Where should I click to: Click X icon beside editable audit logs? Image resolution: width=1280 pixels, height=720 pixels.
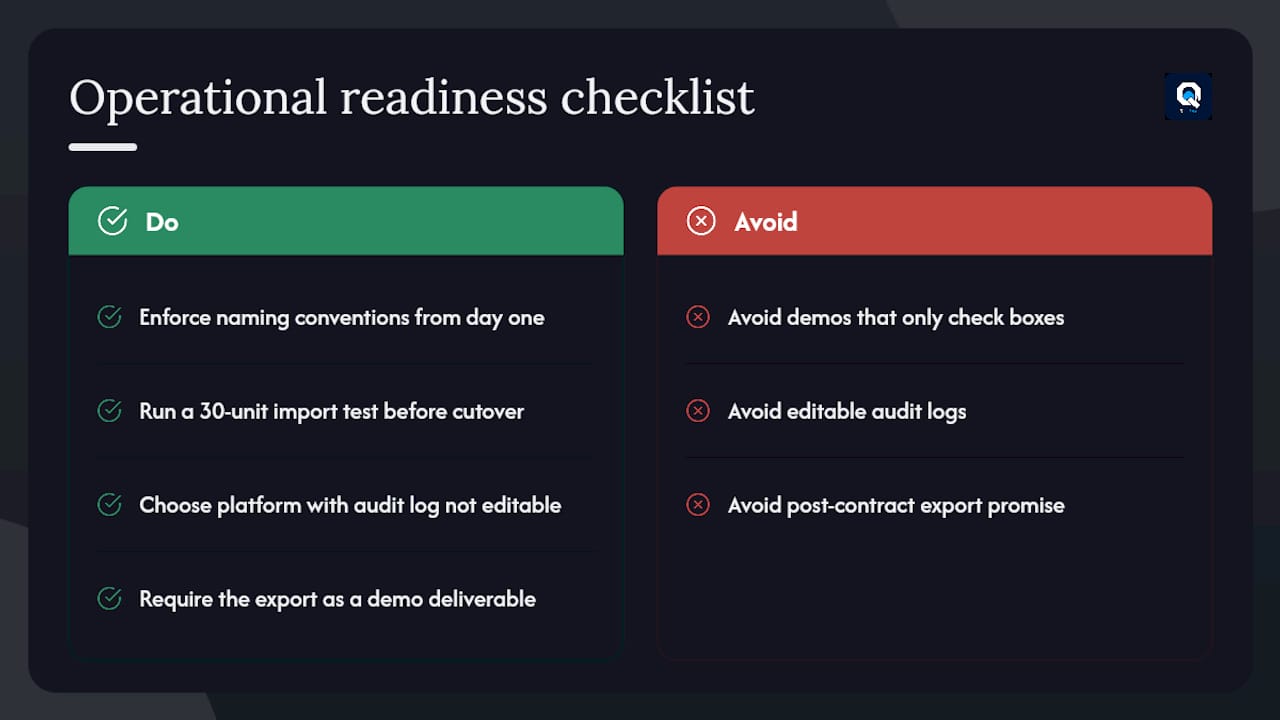click(698, 411)
